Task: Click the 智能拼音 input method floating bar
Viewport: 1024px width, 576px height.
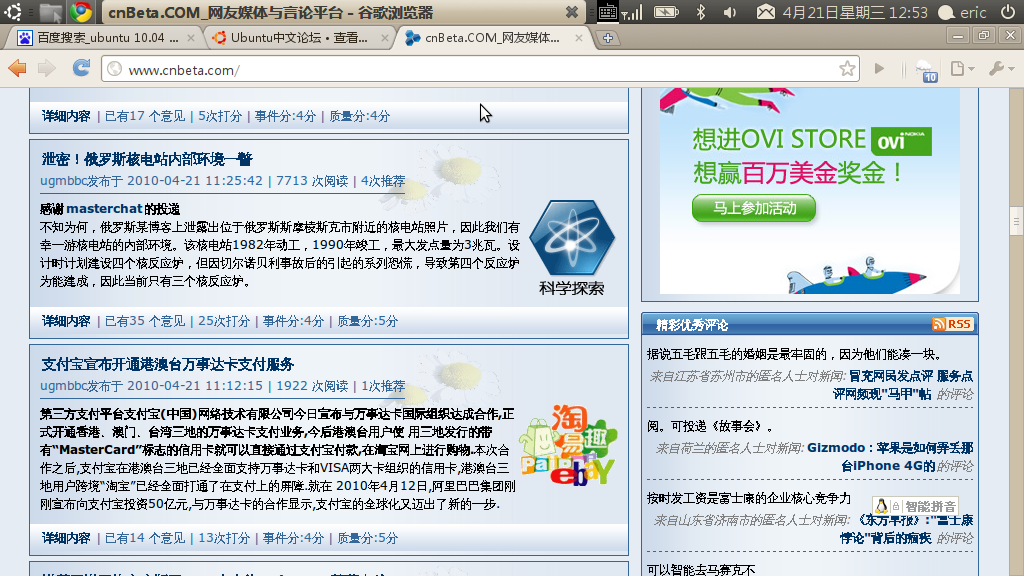Action: [915, 506]
